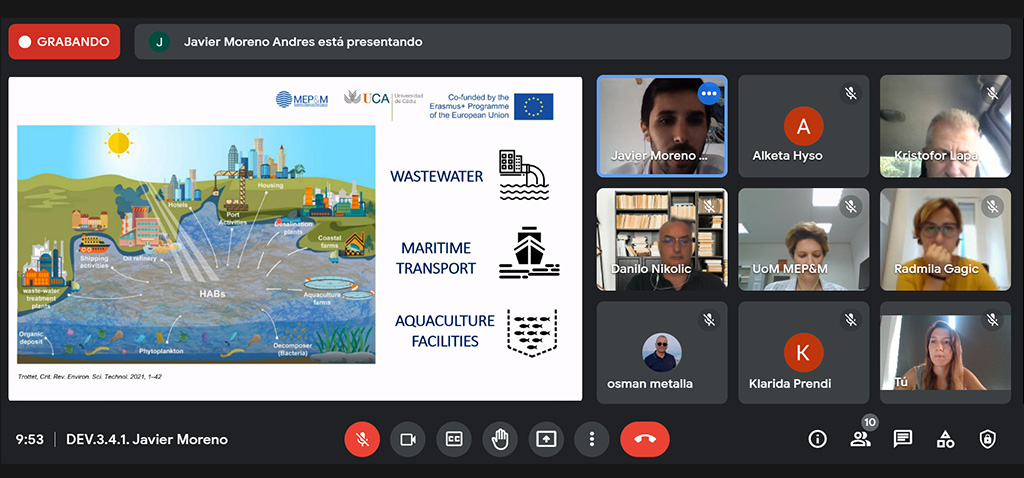This screenshot has width=1024, height=478.
Task: Click the GRABANDO recording indicator
Action: pyautogui.click(x=64, y=42)
